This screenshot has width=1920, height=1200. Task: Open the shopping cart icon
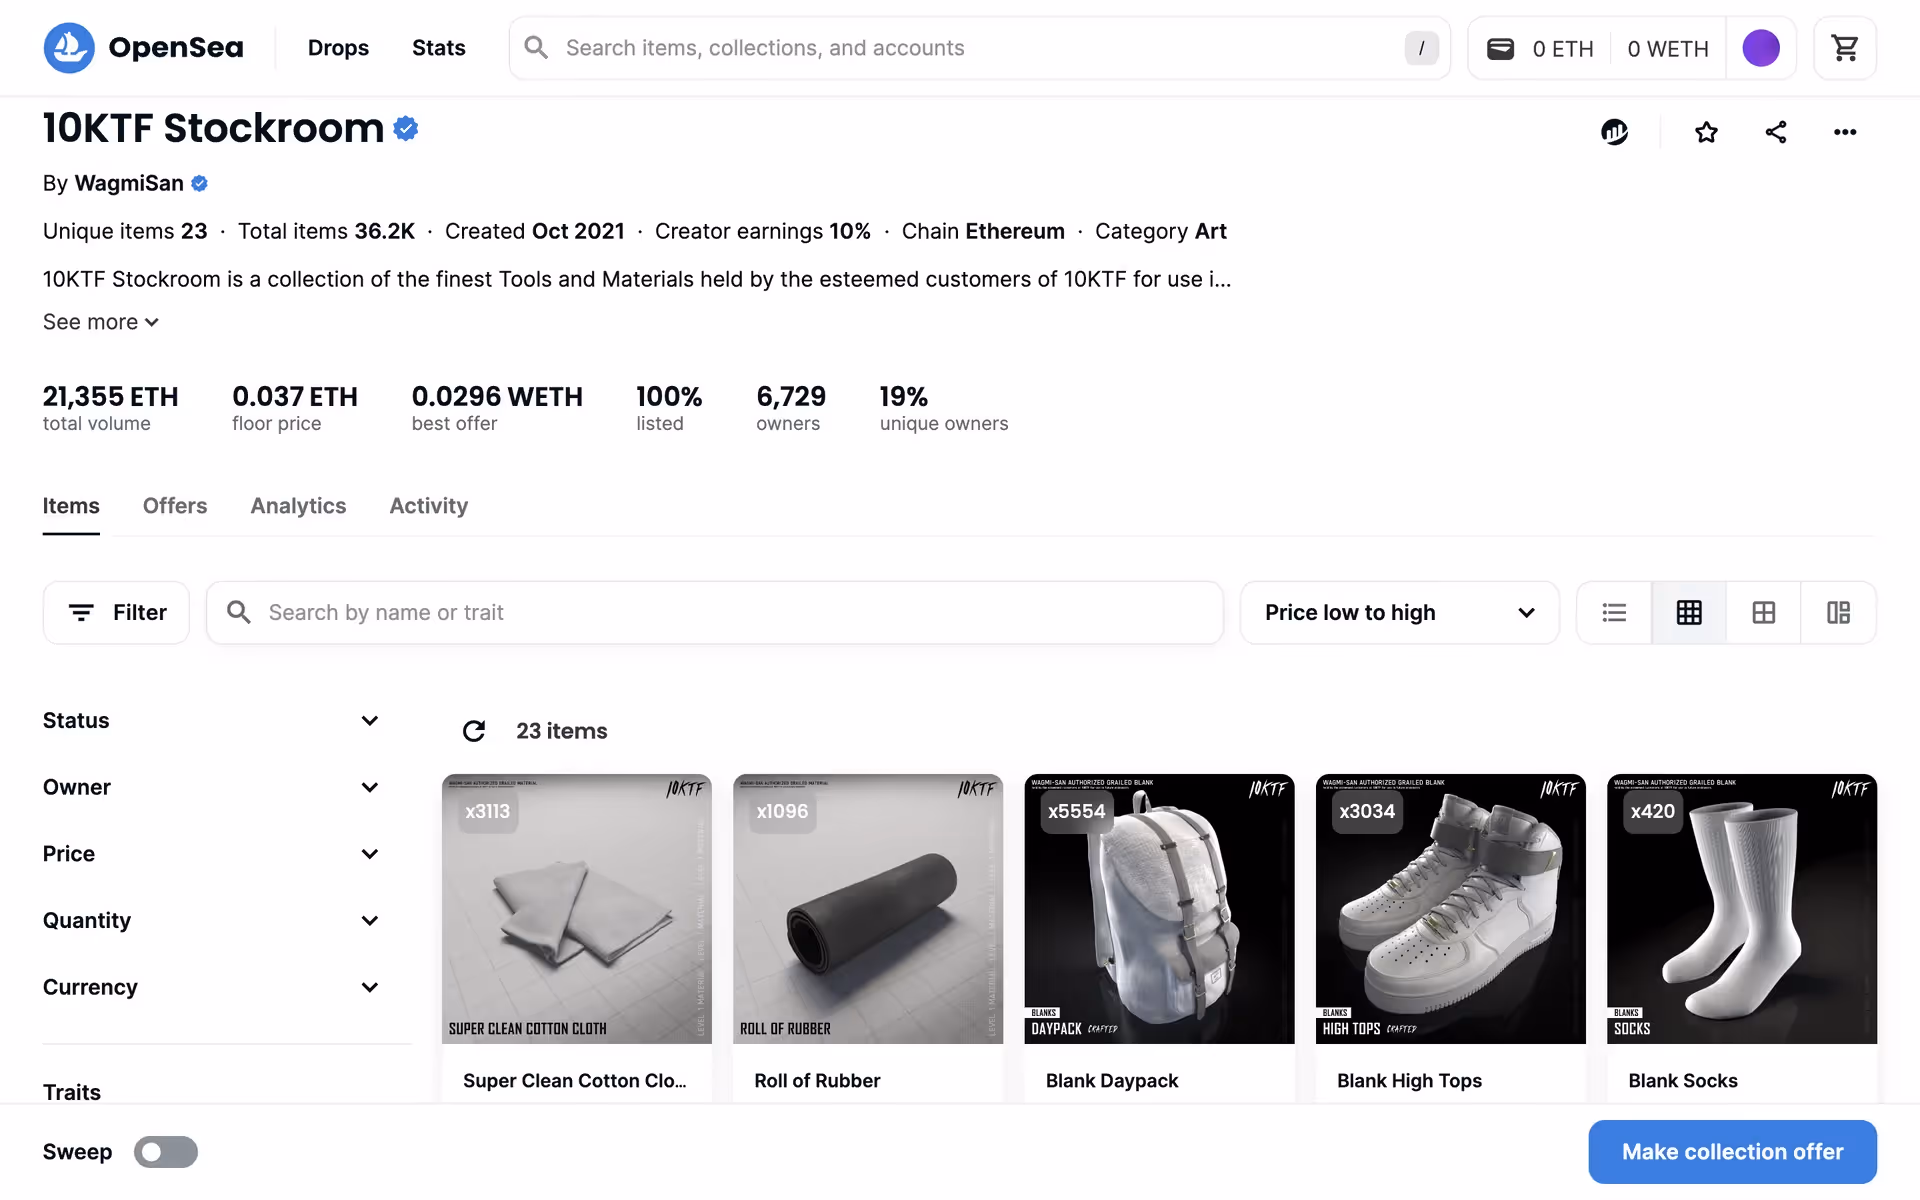tap(1844, 48)
